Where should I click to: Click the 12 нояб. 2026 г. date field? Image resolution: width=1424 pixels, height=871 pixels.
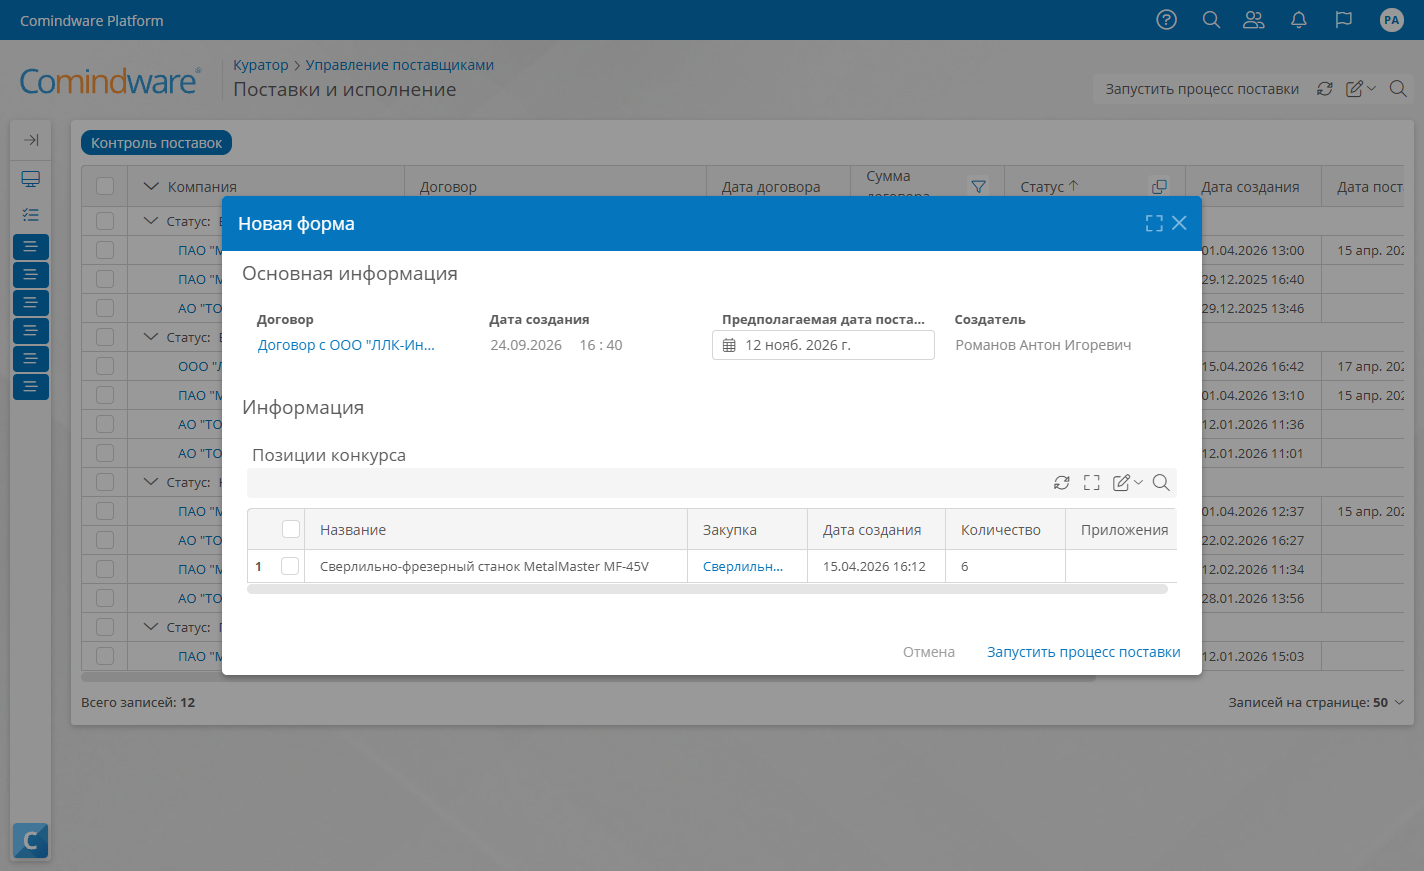(x=823, y=345)
